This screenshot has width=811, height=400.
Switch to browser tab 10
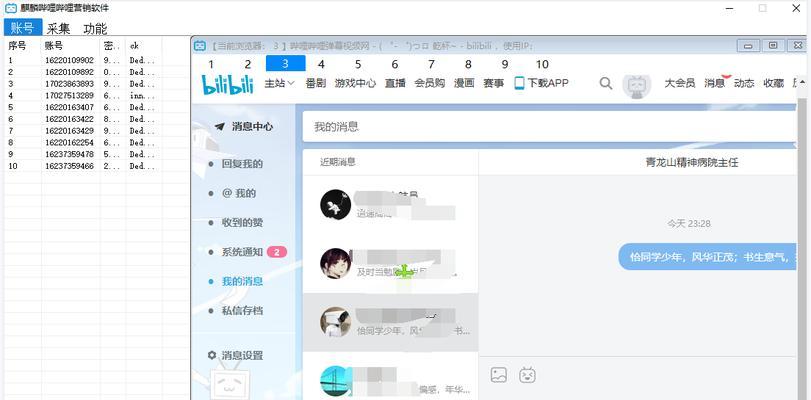(542, 64)
